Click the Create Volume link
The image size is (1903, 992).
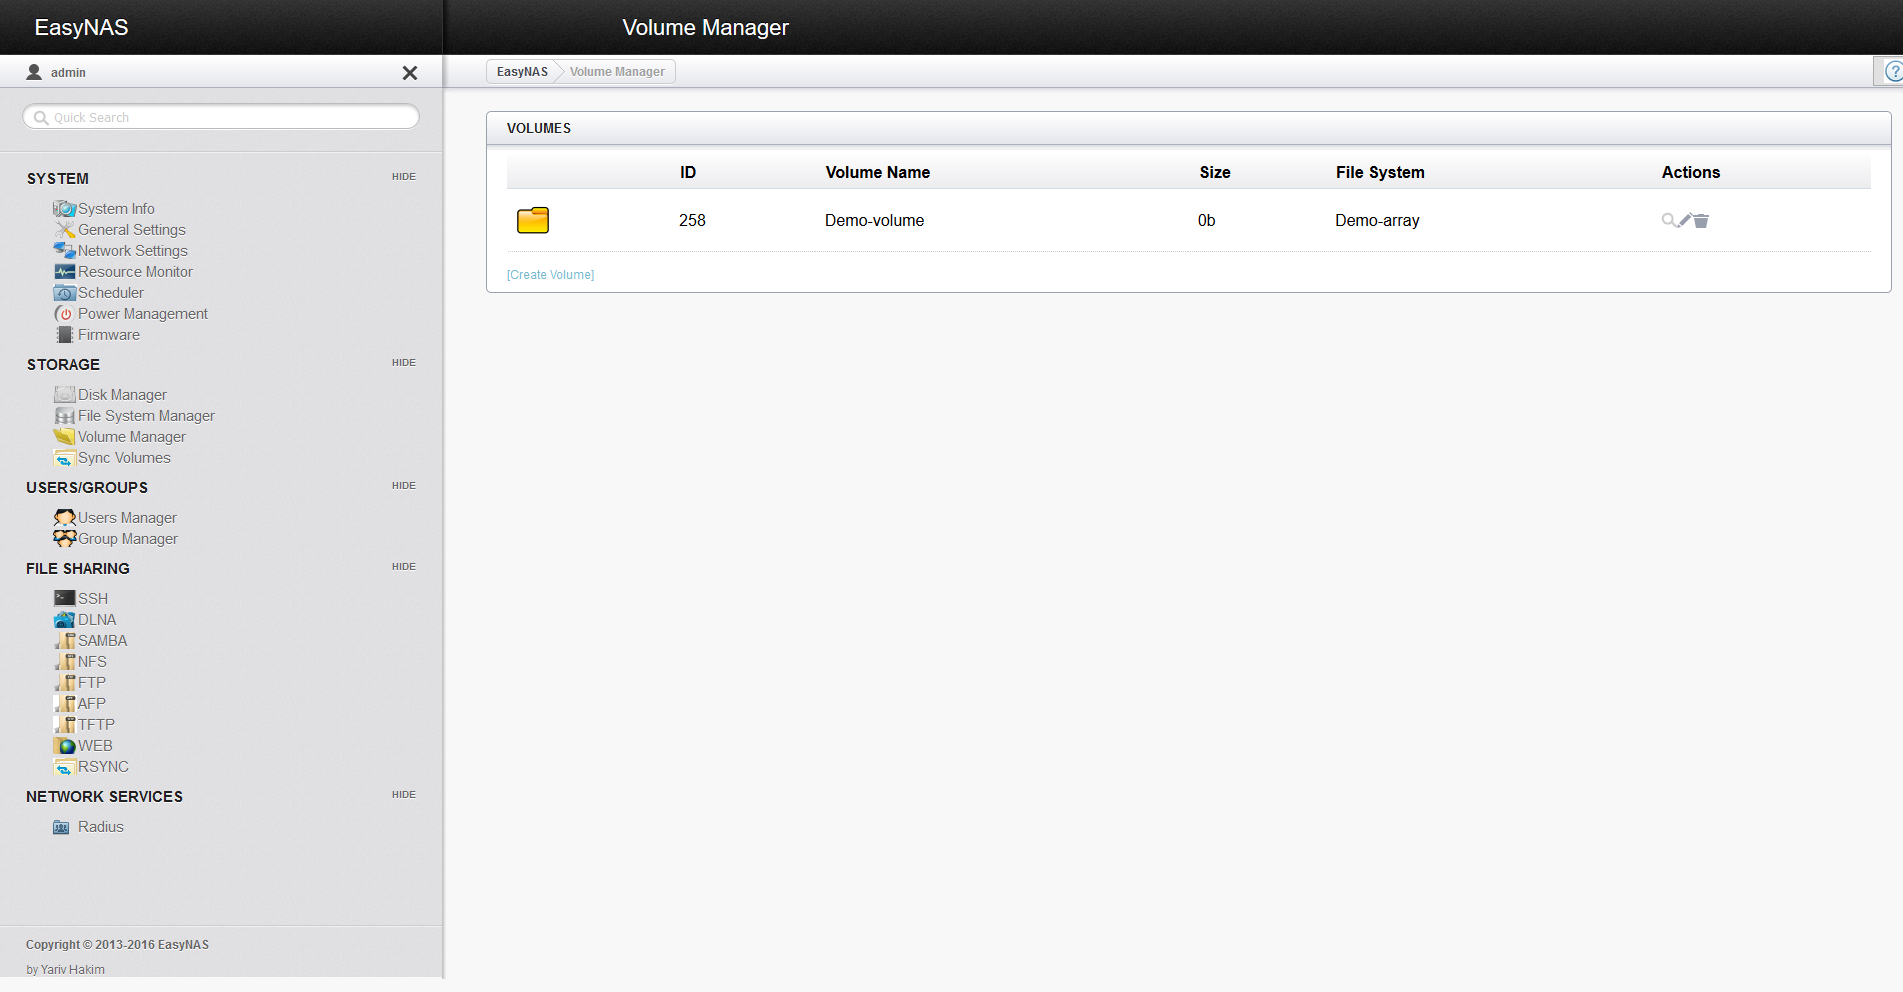coord(550,275)
